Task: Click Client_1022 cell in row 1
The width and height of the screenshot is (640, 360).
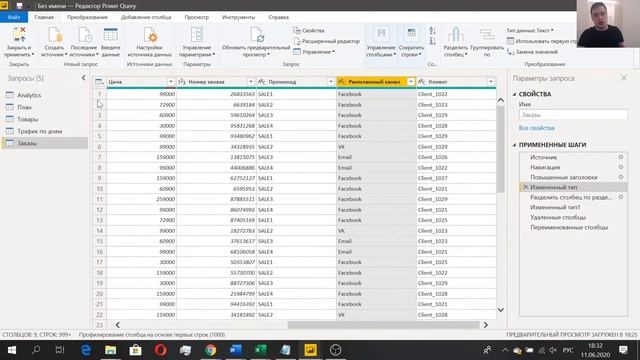Action: pos(456,94)
